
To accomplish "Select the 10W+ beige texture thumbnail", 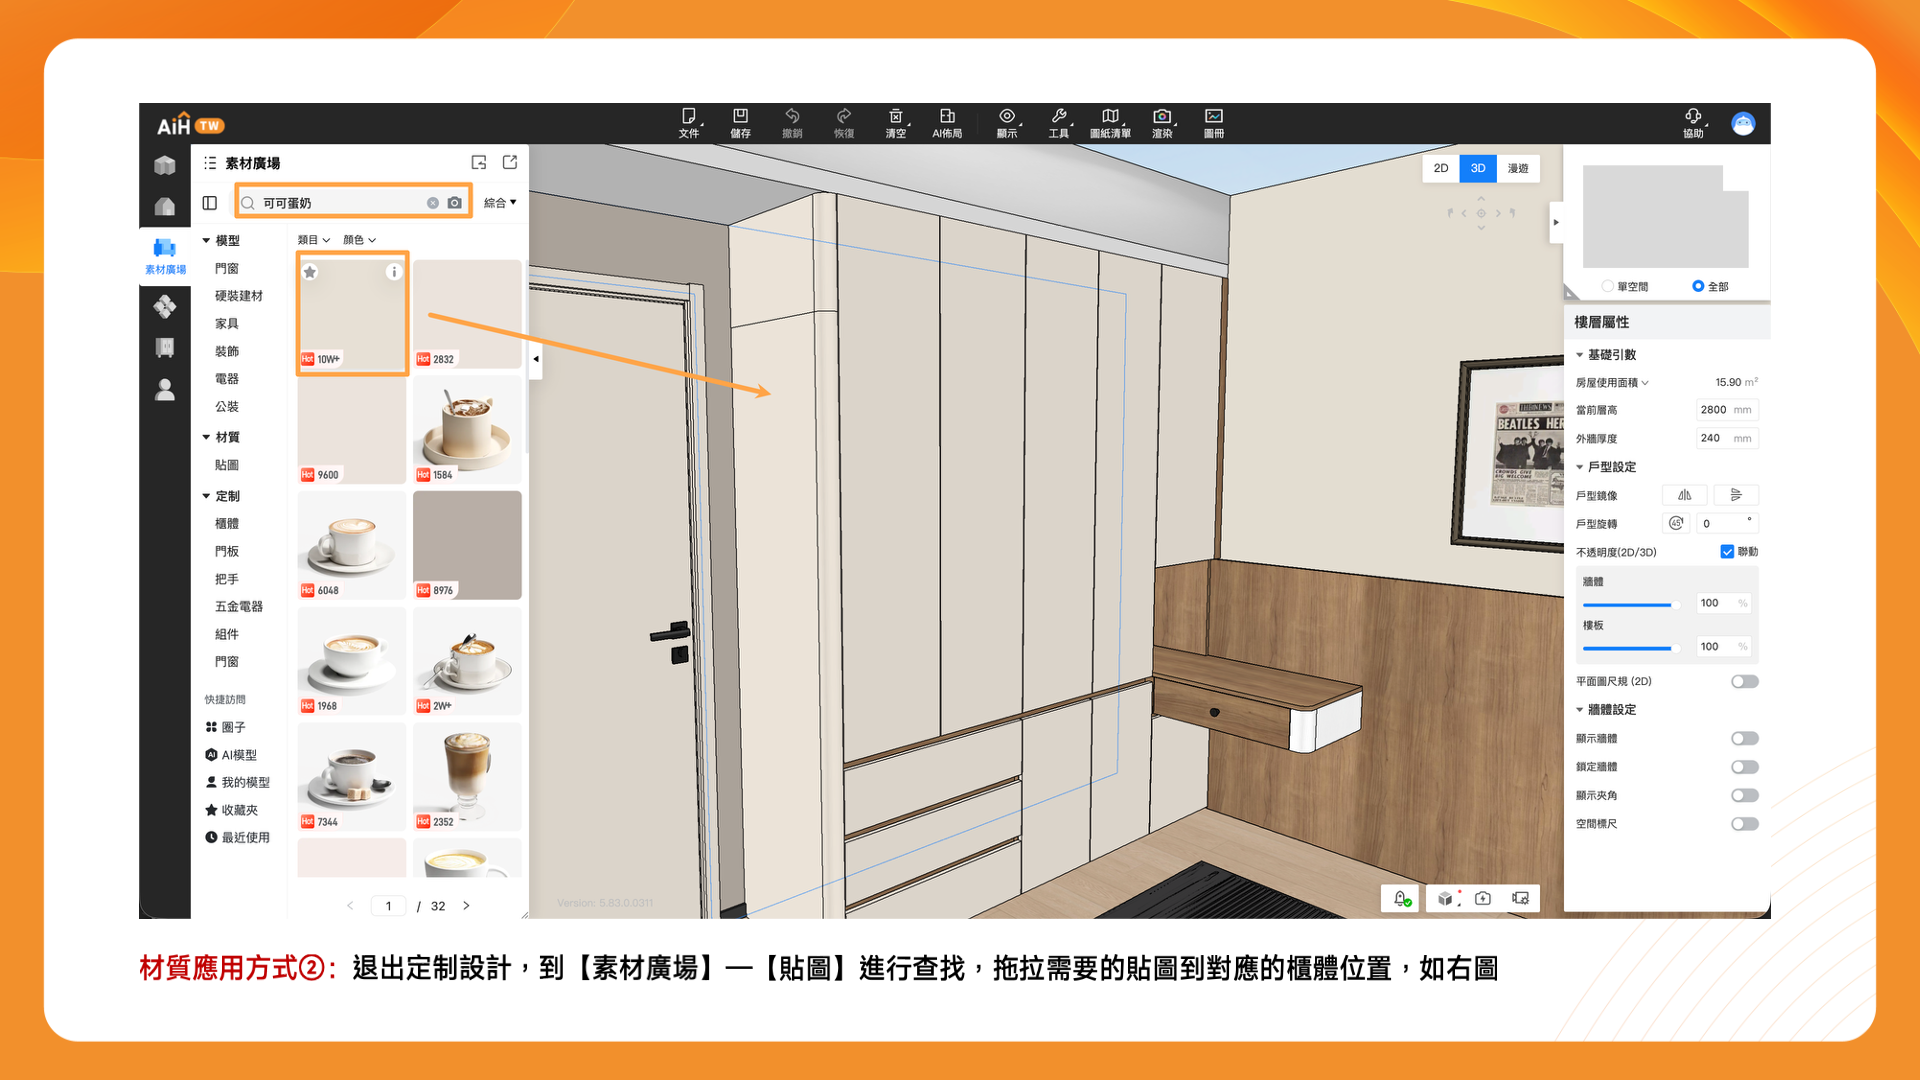I will pyautogui.click(x=352, y=314).
